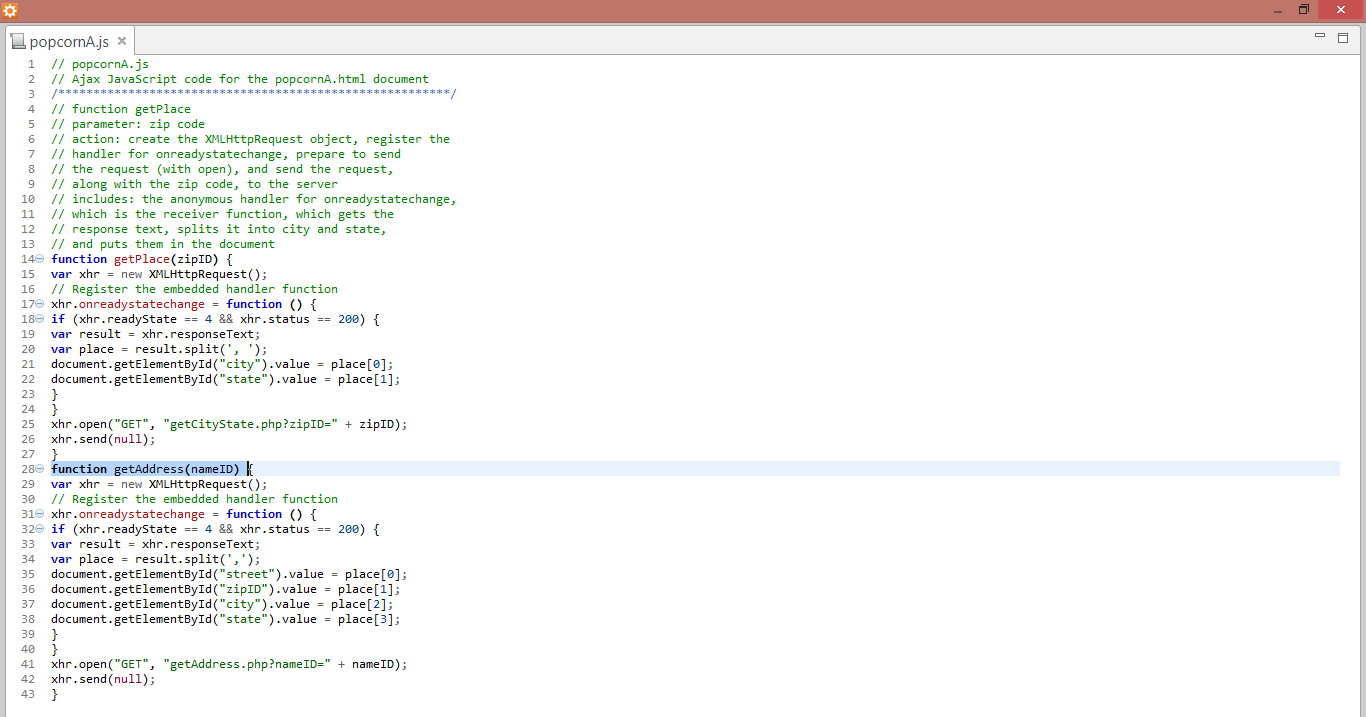This screenshot has height=717, width=1366.
Task: Click the first comment line "// popcornA.js"
Action: 100,64
